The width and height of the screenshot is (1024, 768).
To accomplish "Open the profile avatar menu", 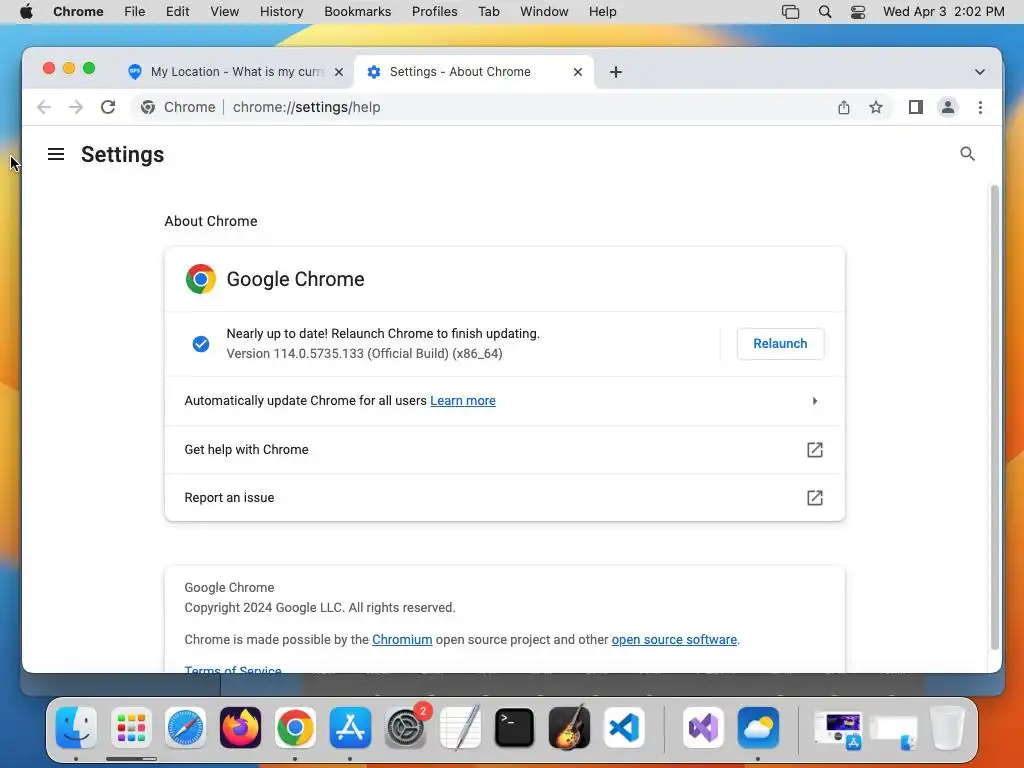I will coord(948,107).
